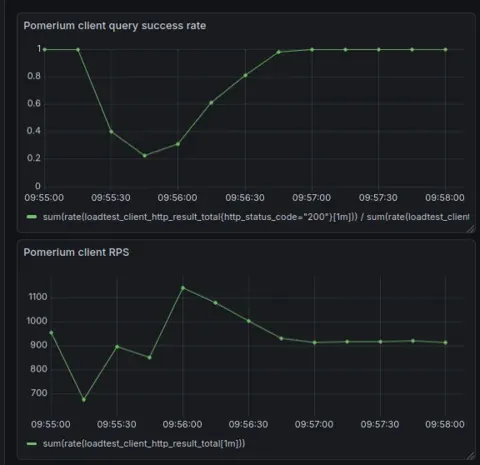Select the lowest success rate data point

click(145, 156)
